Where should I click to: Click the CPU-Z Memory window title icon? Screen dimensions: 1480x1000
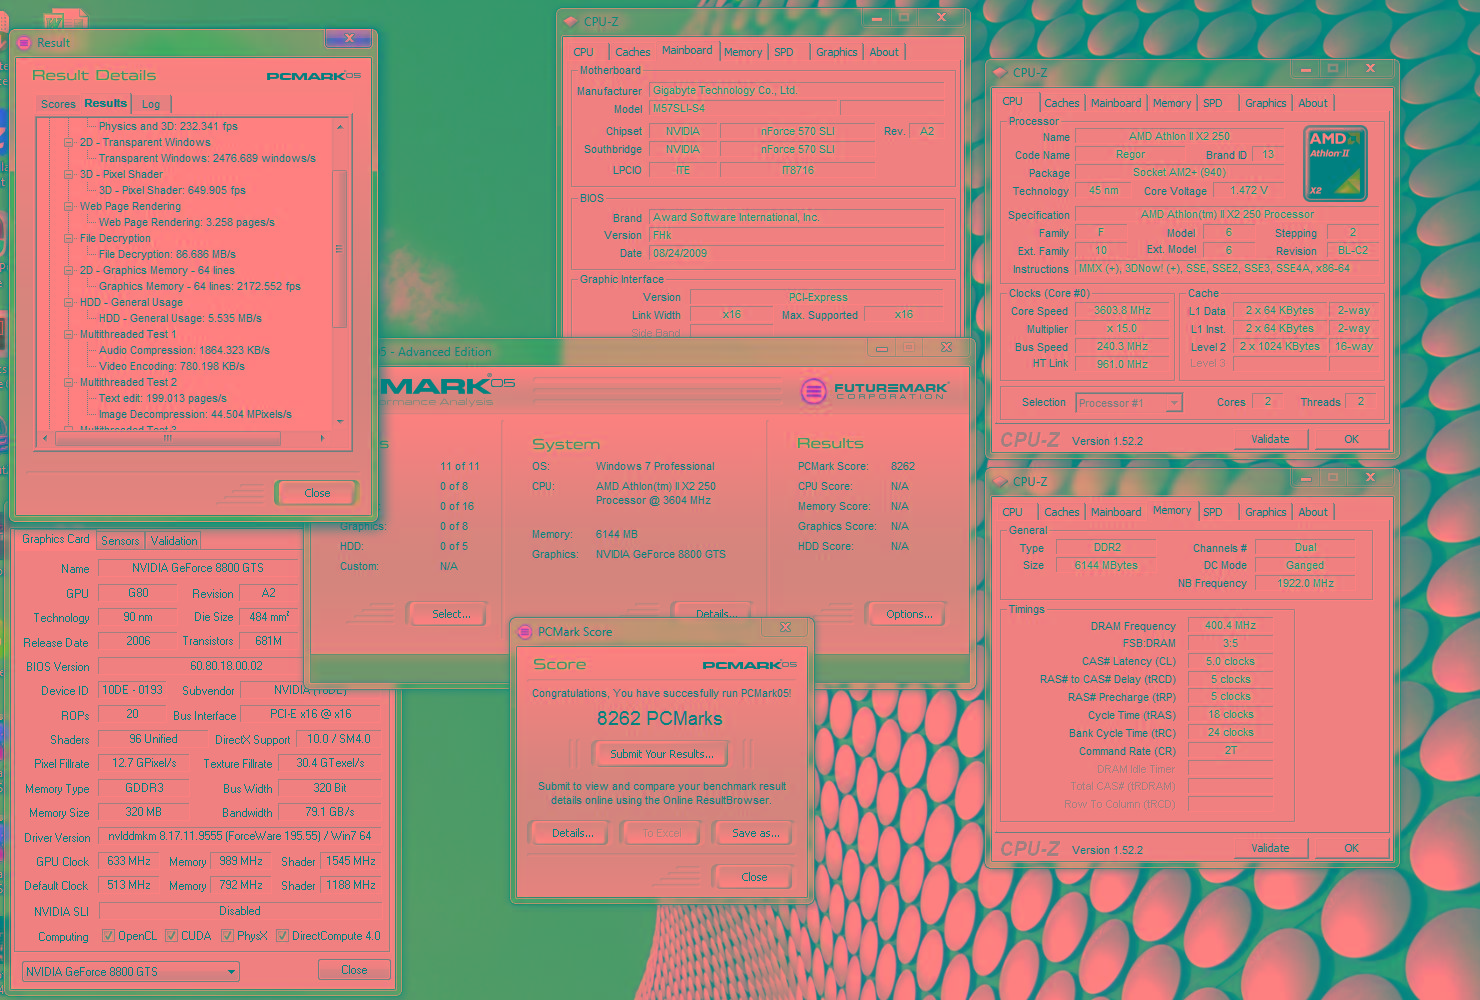[999, 482]
